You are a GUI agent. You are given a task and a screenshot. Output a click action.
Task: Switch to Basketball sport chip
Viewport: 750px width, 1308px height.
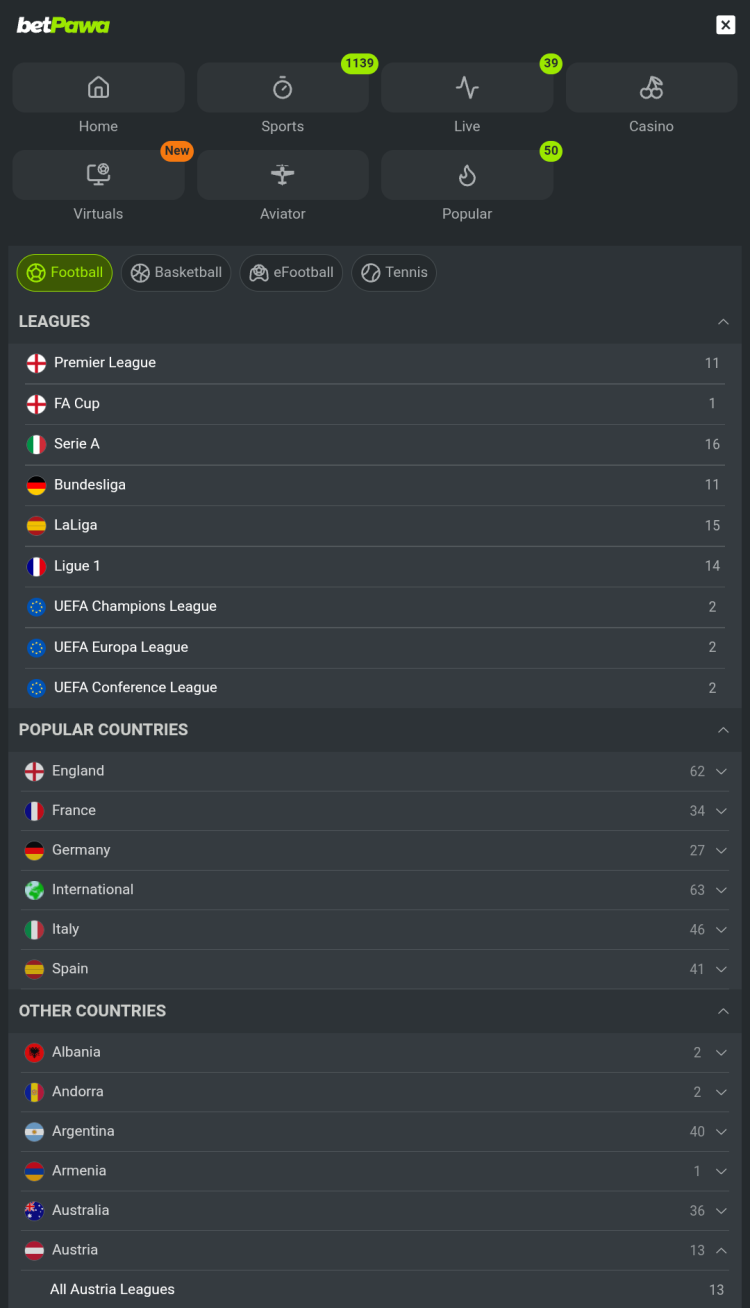[x=176, y=273]
